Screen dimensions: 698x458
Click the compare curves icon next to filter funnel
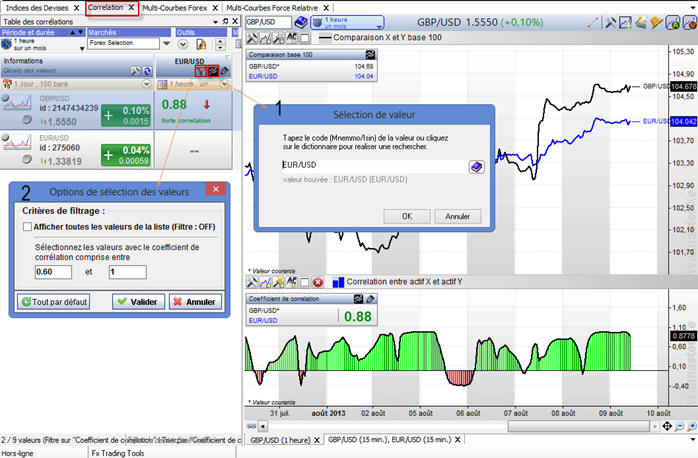click(213, 71)
